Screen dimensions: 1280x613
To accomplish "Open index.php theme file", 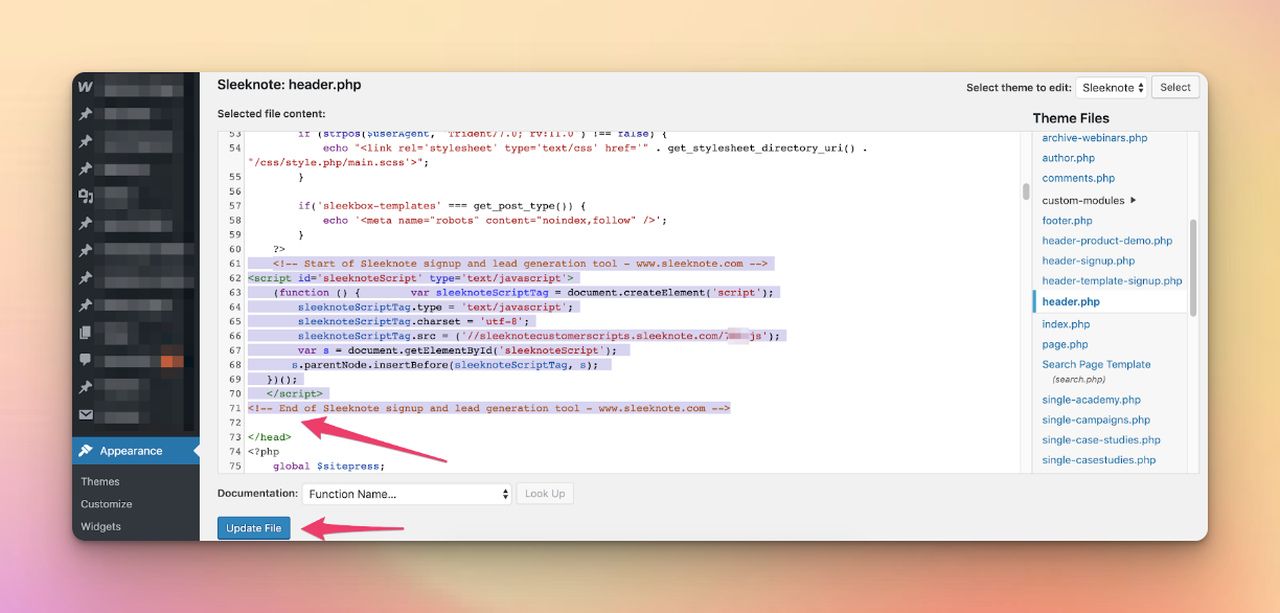I will tap(1066, 324).
